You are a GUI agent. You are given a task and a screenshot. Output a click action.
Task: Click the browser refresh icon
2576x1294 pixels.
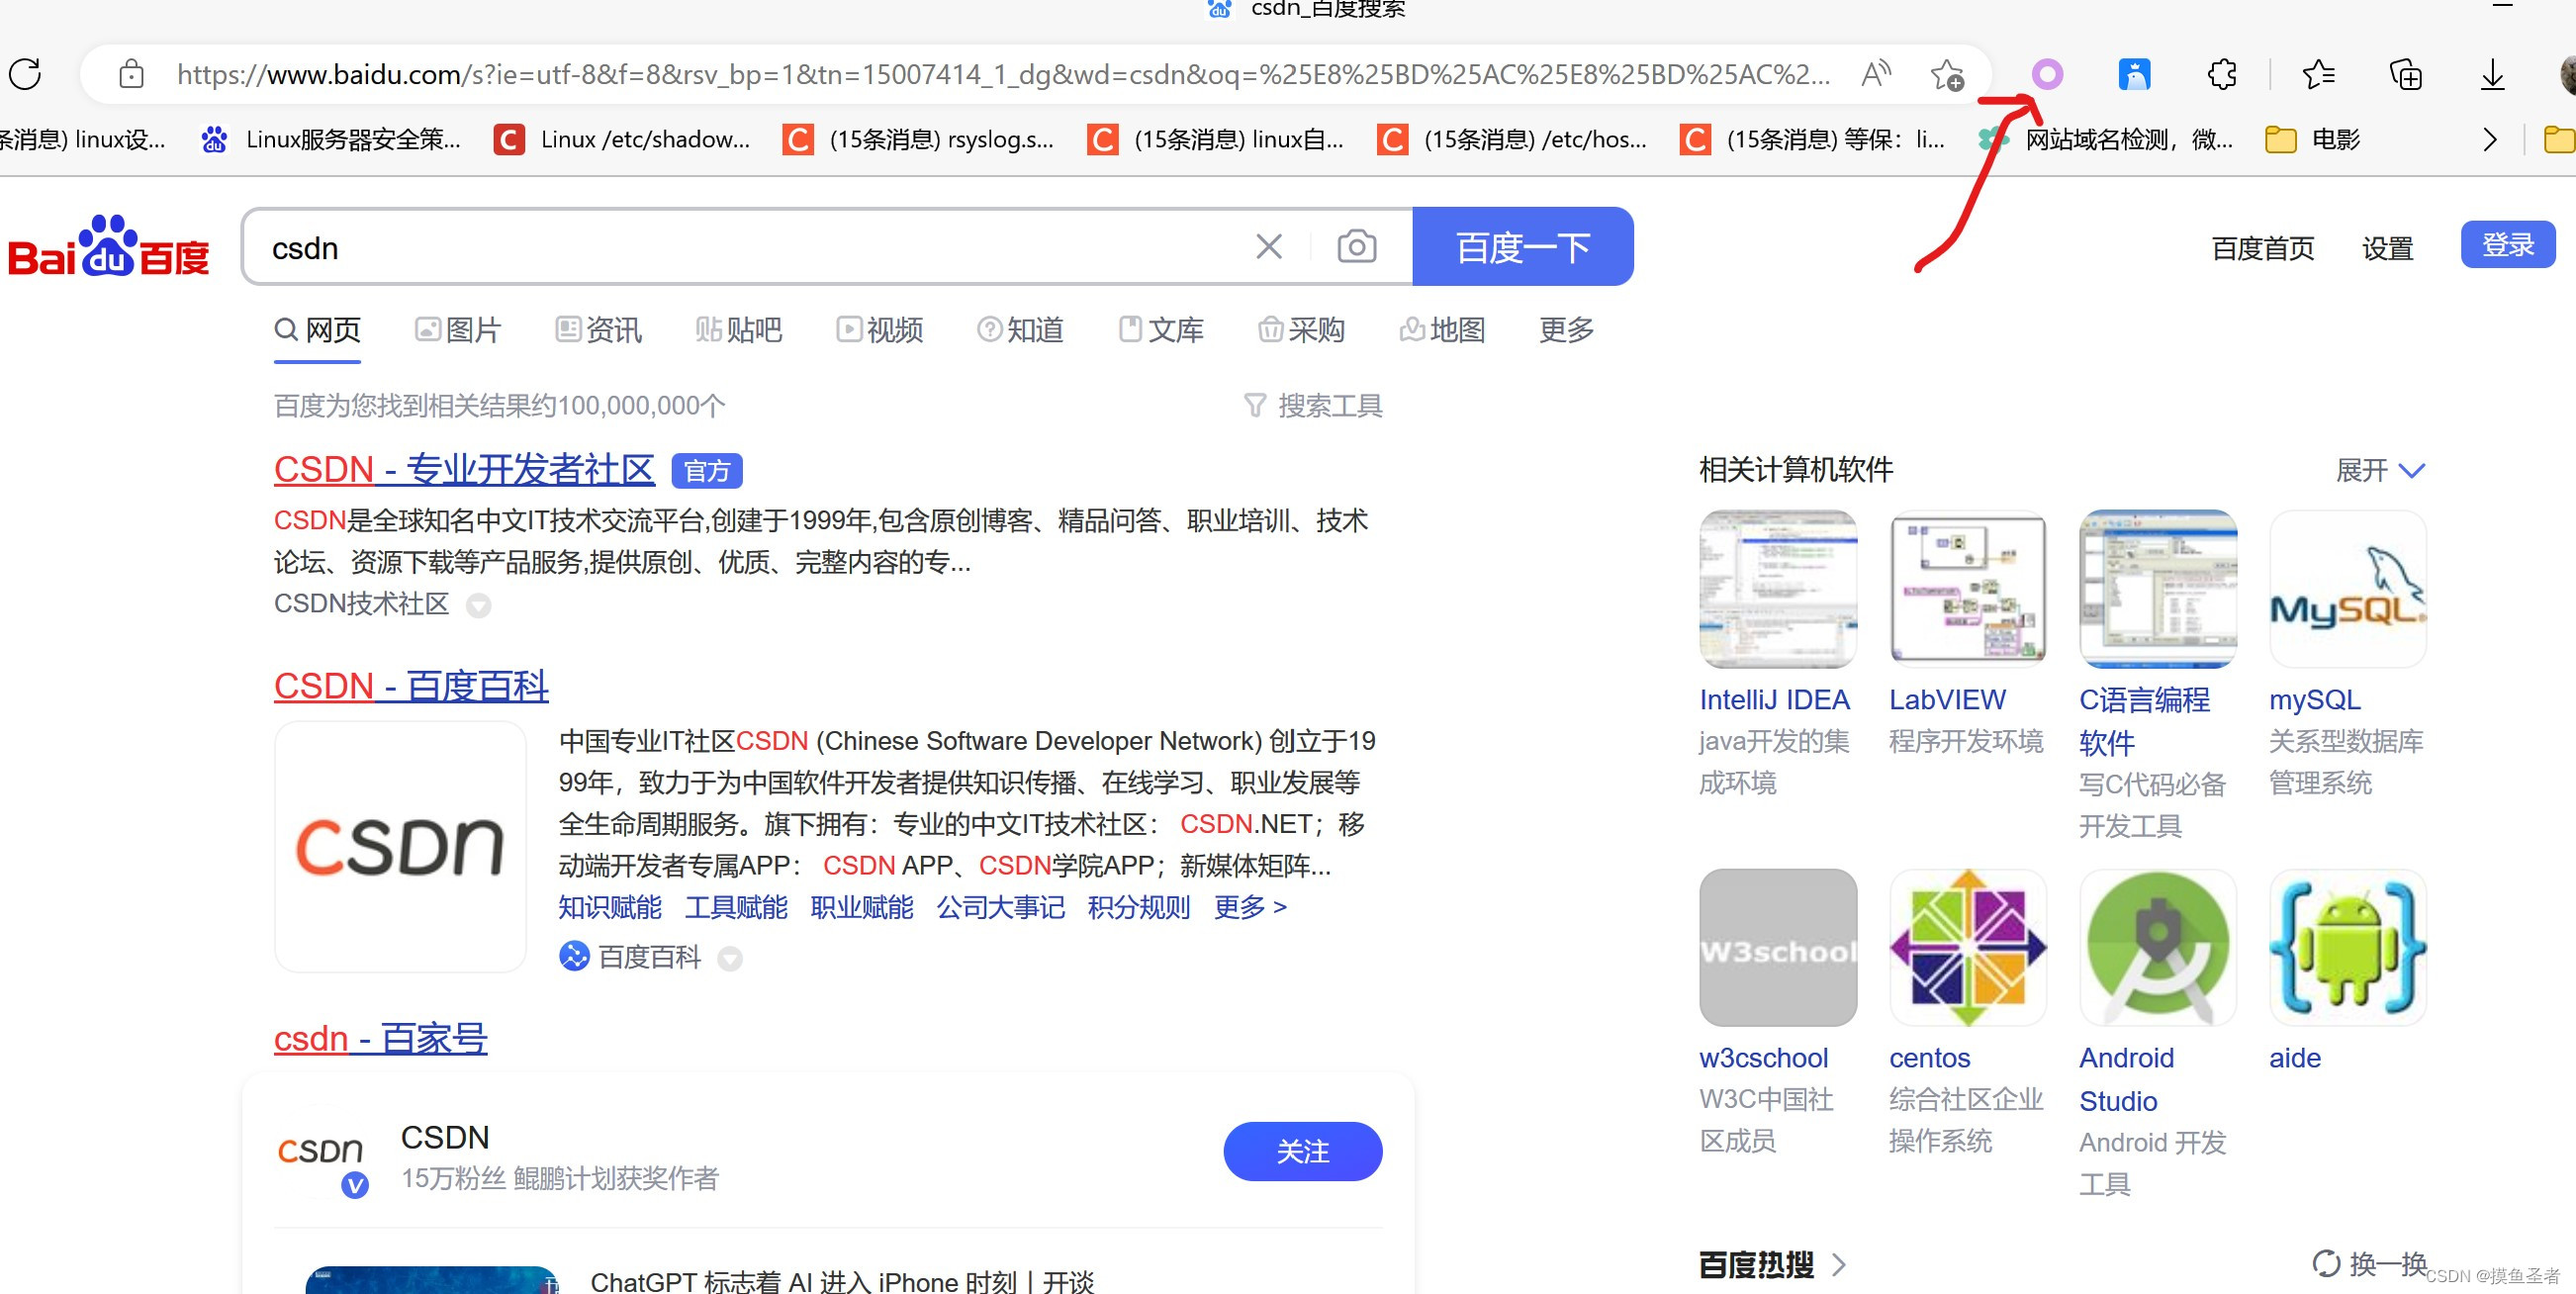26,74
